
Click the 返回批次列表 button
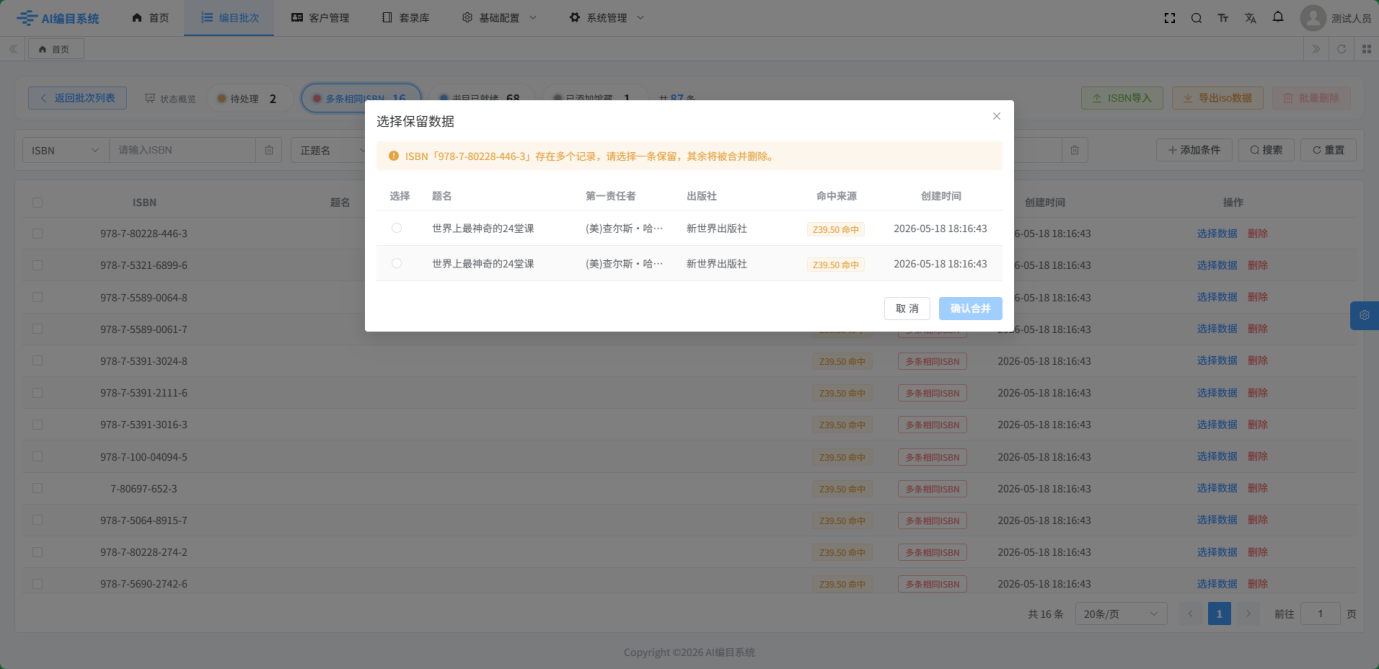coord(77,98)
